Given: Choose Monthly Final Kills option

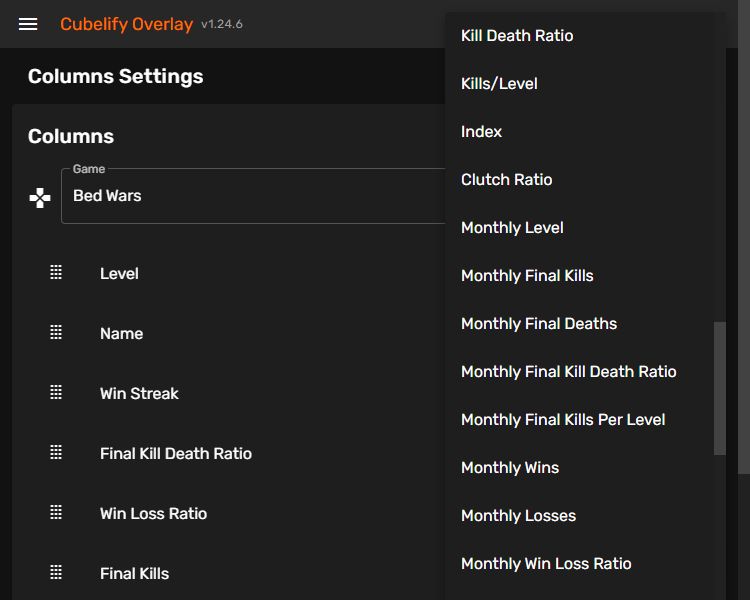Looking at the screenshot, I should [527, 276].
